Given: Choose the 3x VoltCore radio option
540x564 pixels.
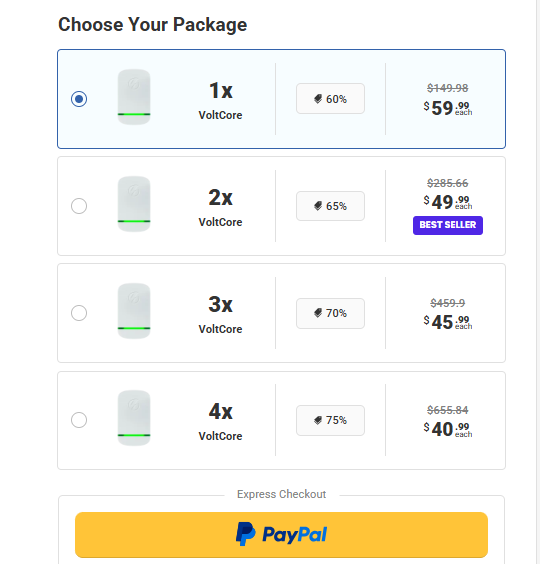Looking at the screenshot, I should click(79, 313).
